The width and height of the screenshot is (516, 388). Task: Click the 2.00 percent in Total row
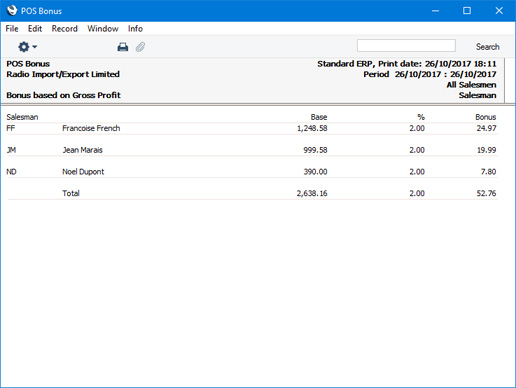[x=417, y=193]
